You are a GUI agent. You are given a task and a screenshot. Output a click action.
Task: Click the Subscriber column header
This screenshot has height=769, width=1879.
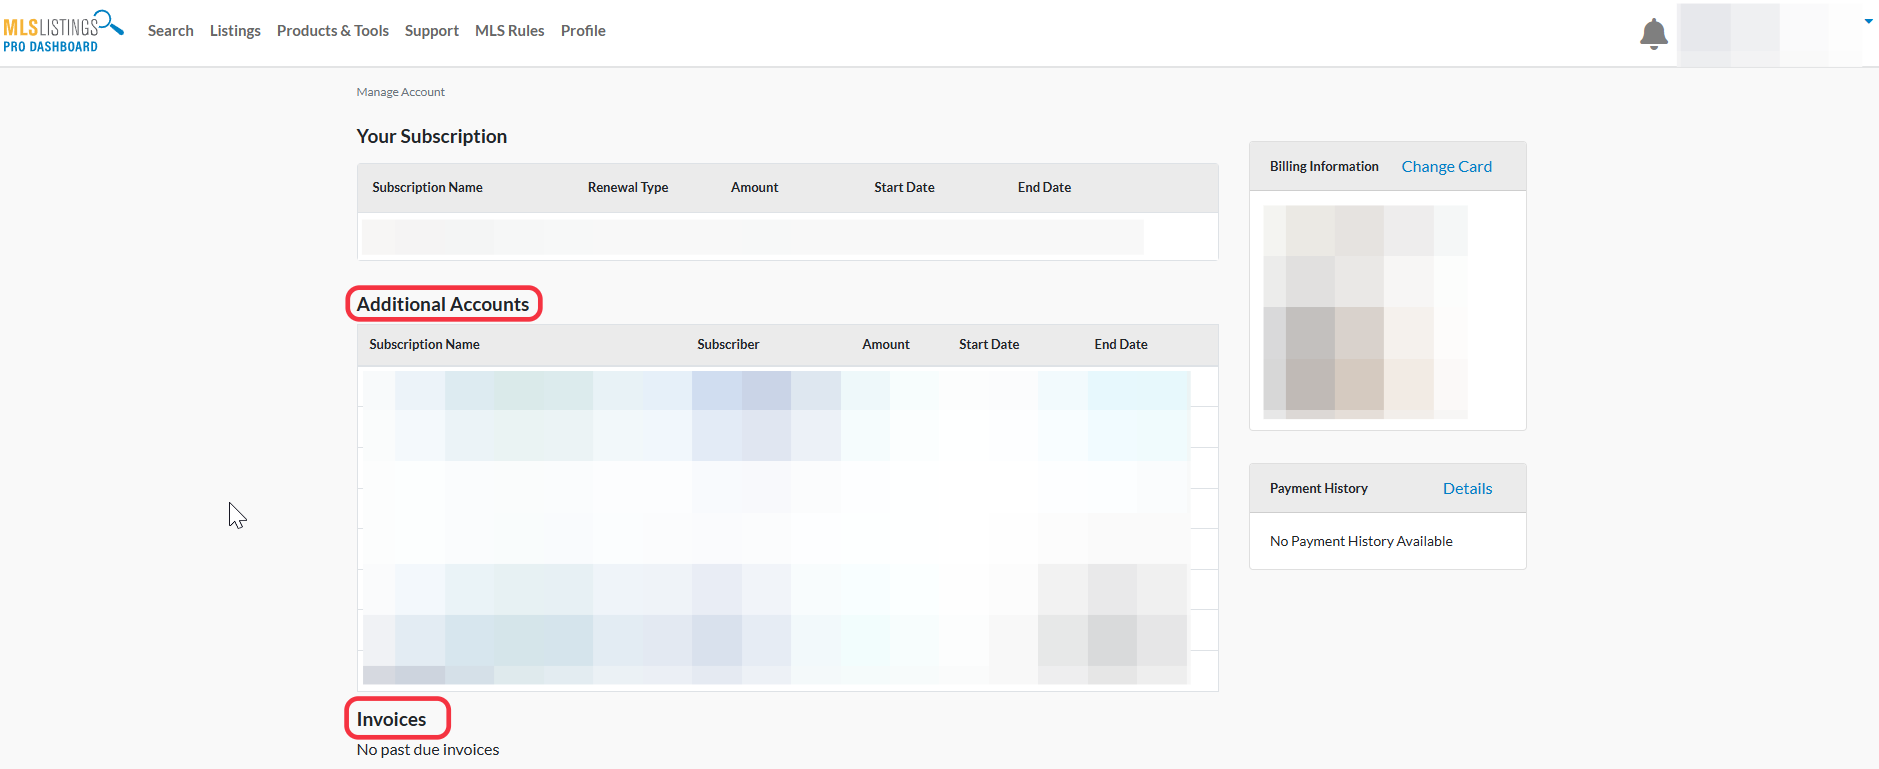729,345
